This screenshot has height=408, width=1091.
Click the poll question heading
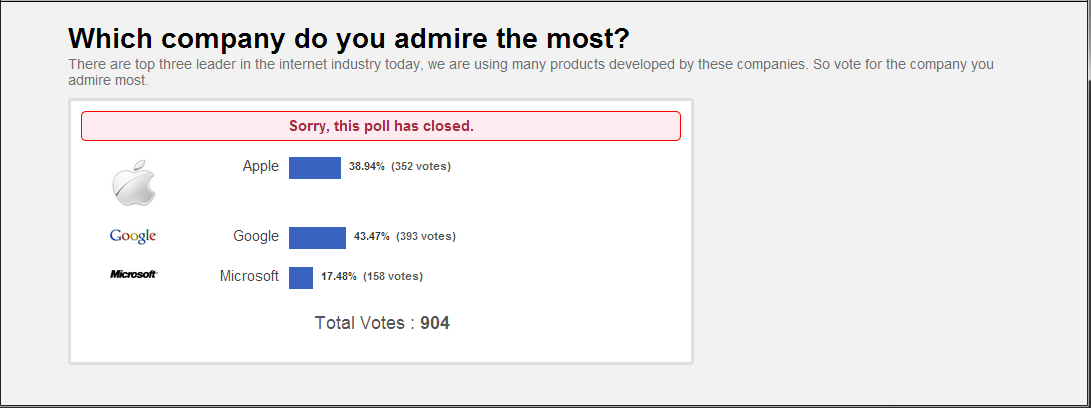click(349, 39)
